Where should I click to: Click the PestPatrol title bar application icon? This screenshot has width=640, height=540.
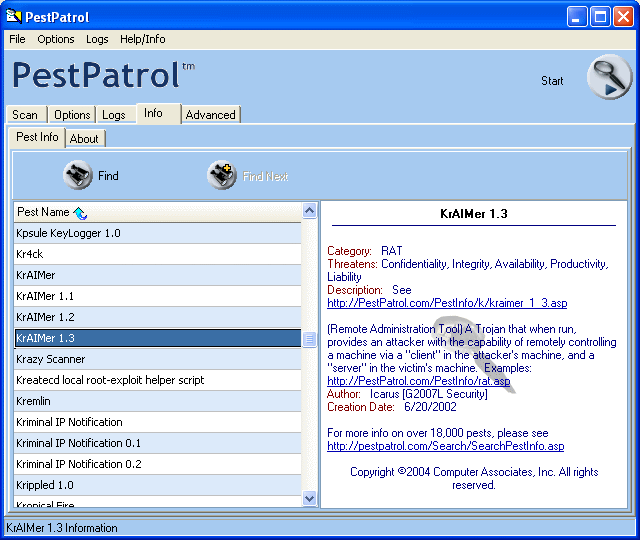[x=14, y=16]
